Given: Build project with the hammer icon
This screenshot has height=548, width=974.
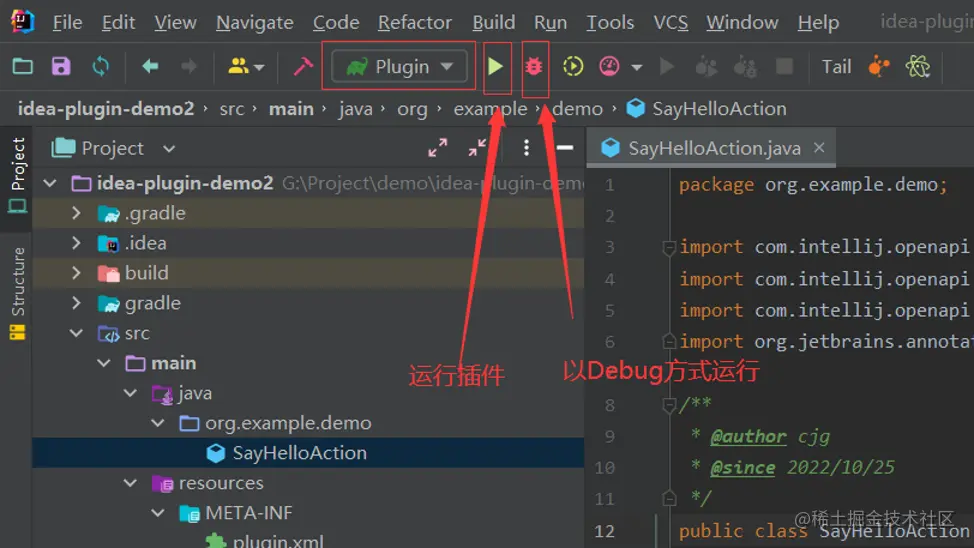Looking at the screenshot, I should [303, 66].
